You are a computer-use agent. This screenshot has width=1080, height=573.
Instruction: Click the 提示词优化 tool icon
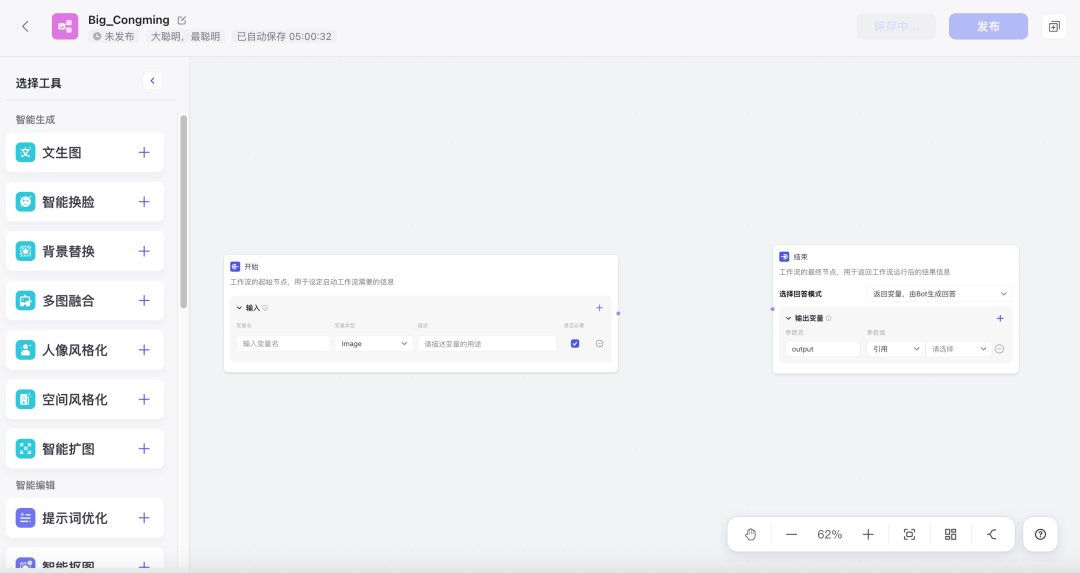pyautogui.click(x=25, y=518)
